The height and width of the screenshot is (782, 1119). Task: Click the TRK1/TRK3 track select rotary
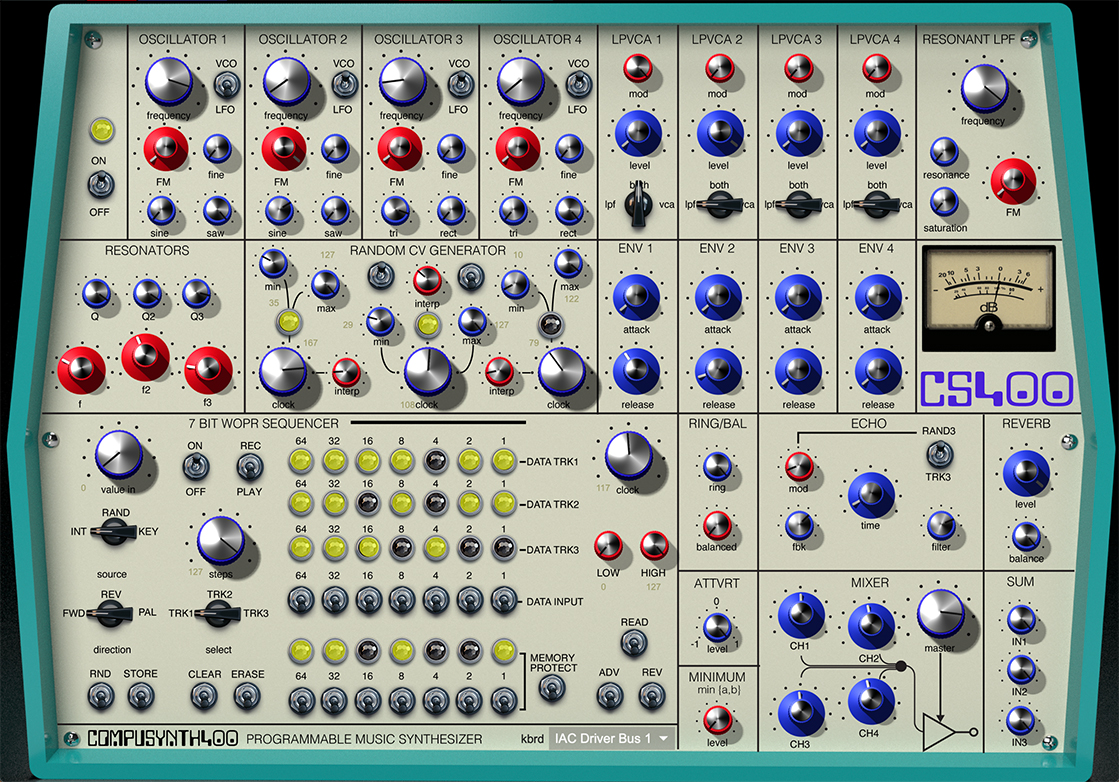(217, 613)
